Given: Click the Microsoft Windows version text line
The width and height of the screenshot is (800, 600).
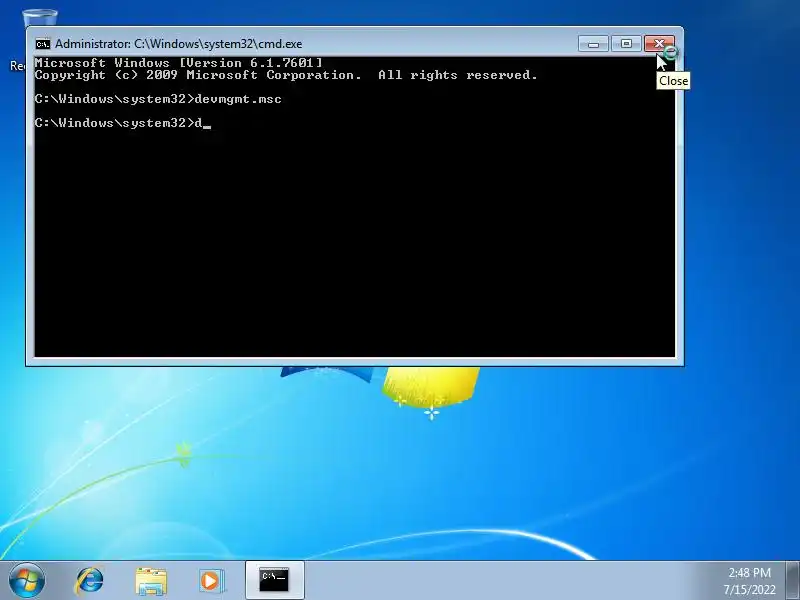Looking at the screenshot, I should click(179, 63).
